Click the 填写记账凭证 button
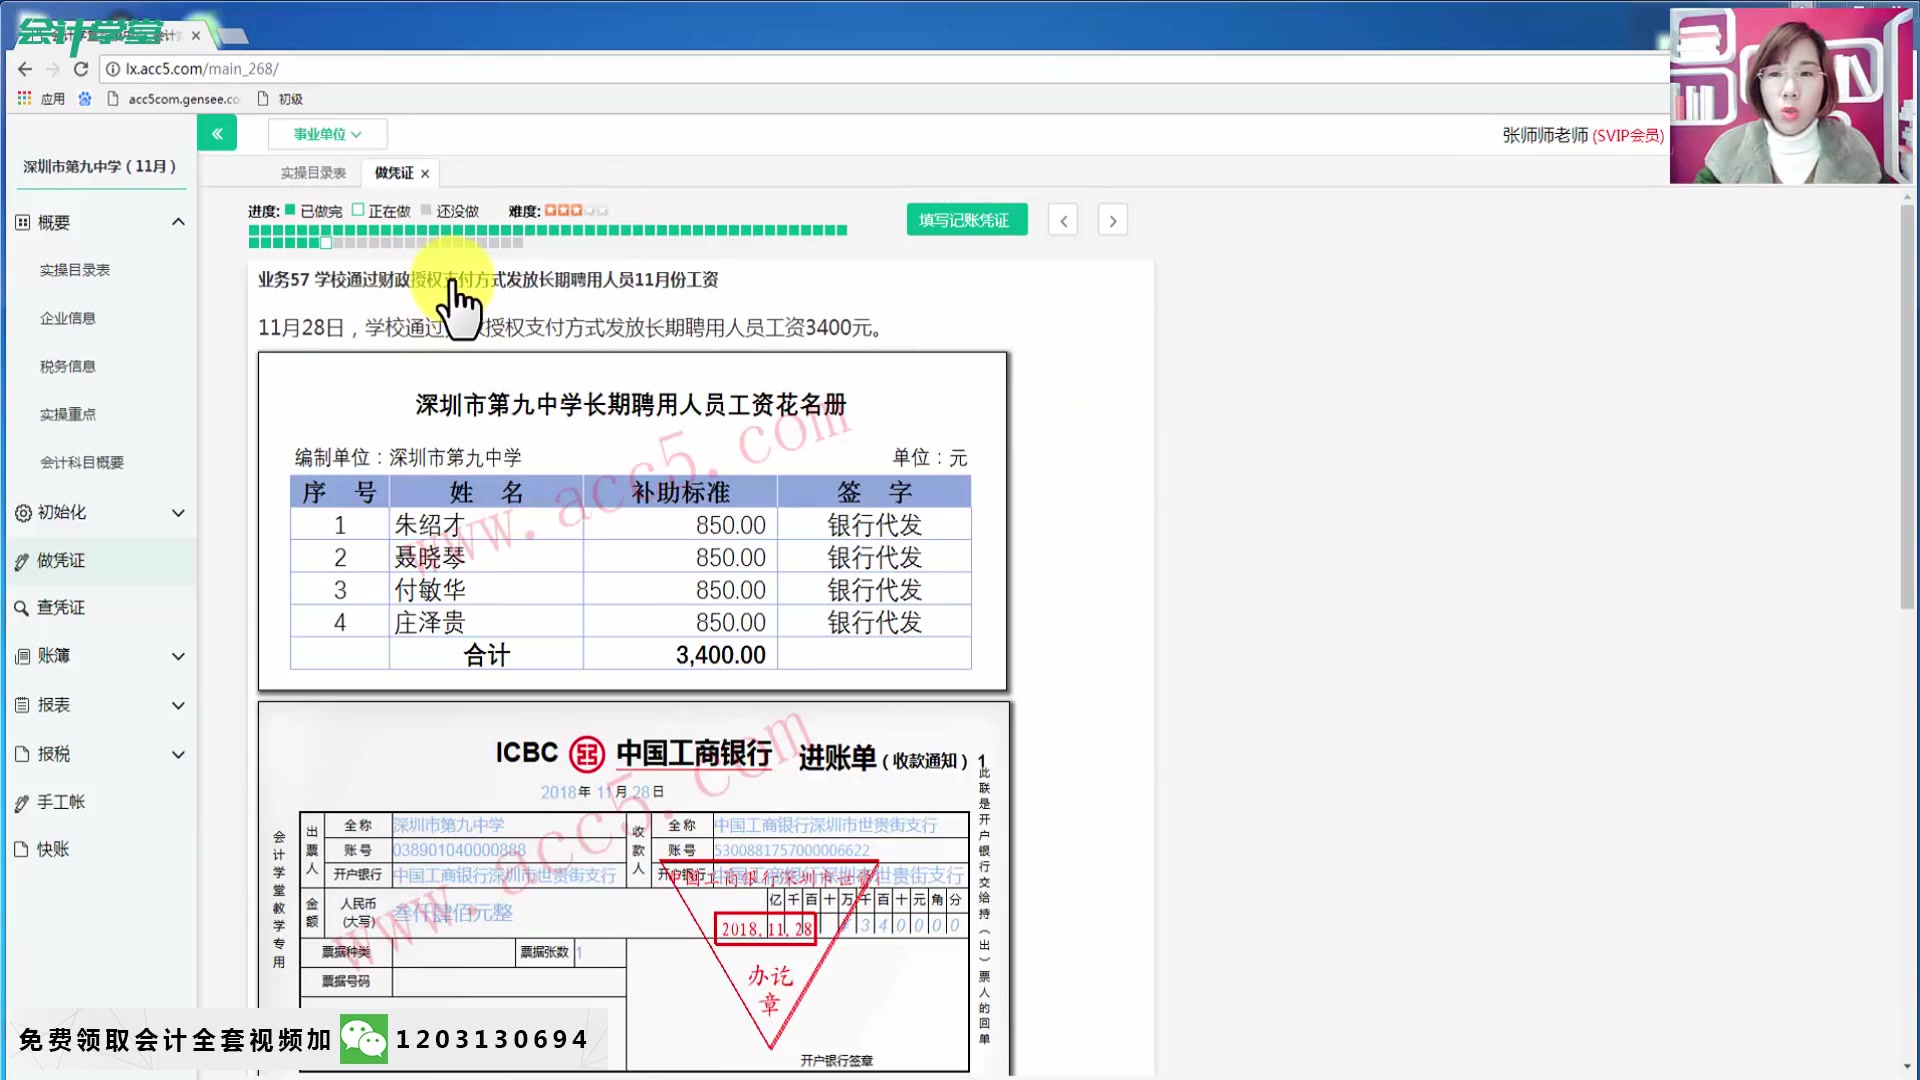The width and height of the screenshot is (1920, 1080). click(965, 219)
